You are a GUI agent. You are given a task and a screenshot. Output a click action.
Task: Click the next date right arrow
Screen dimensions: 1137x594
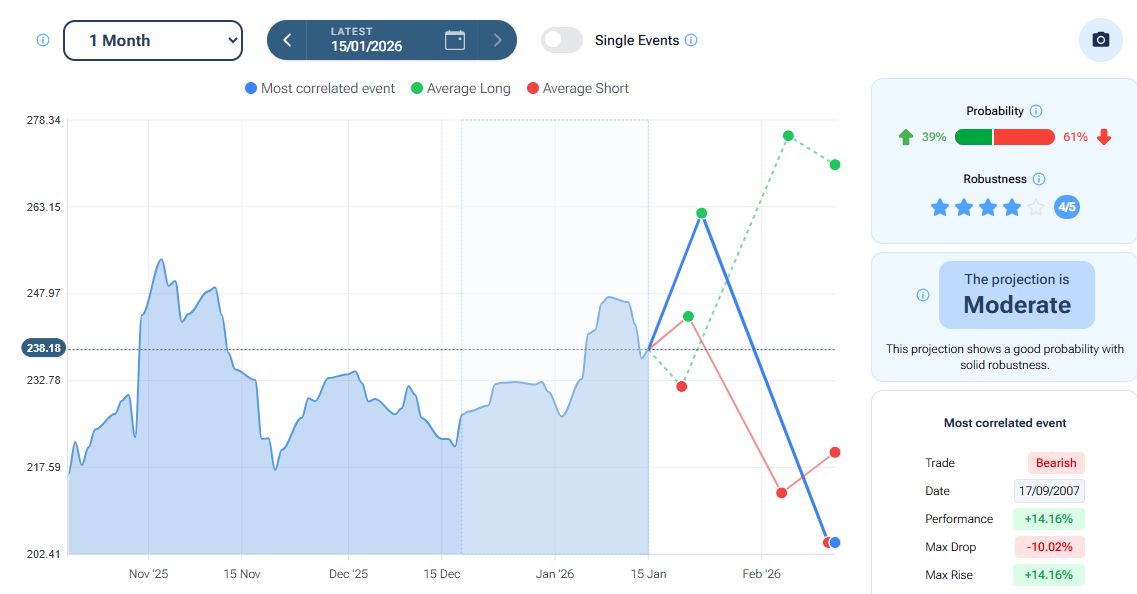coord(498,40)
